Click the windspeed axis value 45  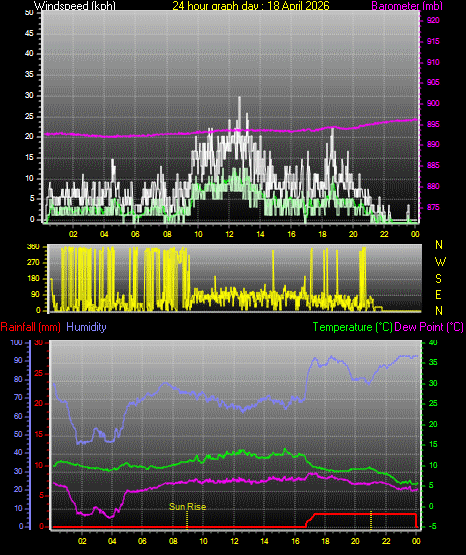[x=29, y=33]
